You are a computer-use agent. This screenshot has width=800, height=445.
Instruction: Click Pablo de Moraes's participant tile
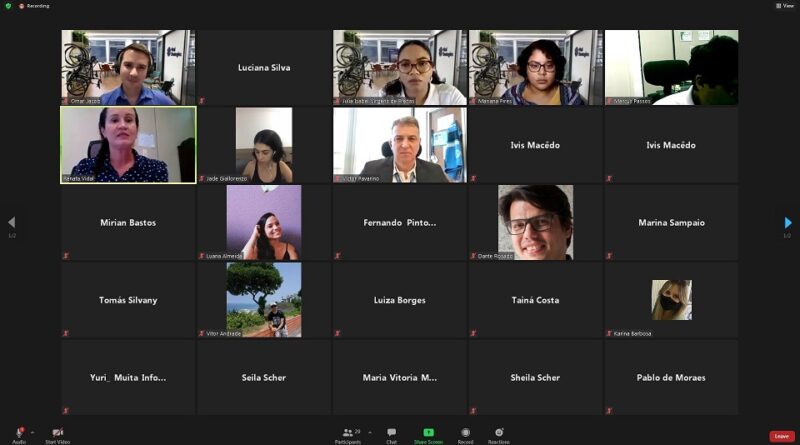click(x=671, y=377)
